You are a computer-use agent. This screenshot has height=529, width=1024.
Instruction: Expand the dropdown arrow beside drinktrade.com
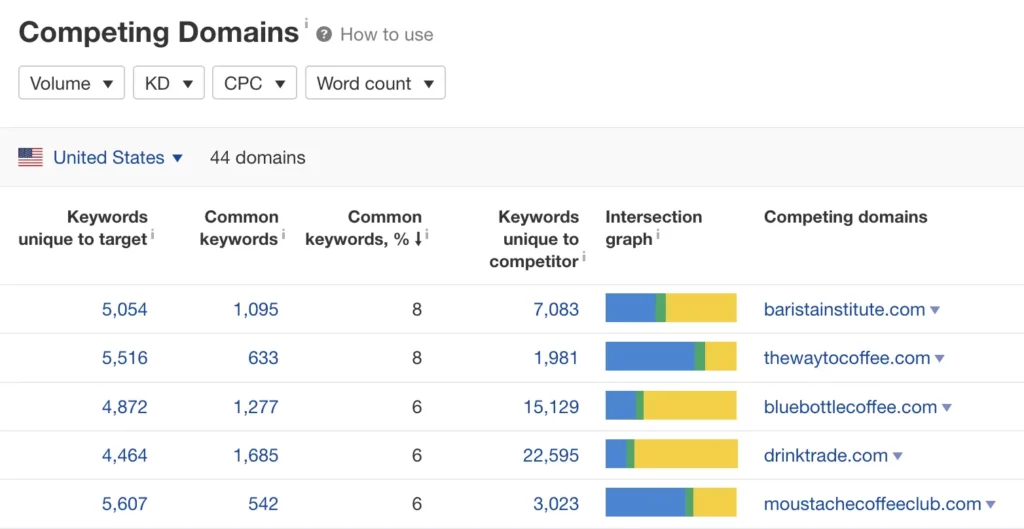(x=897, y=456)
